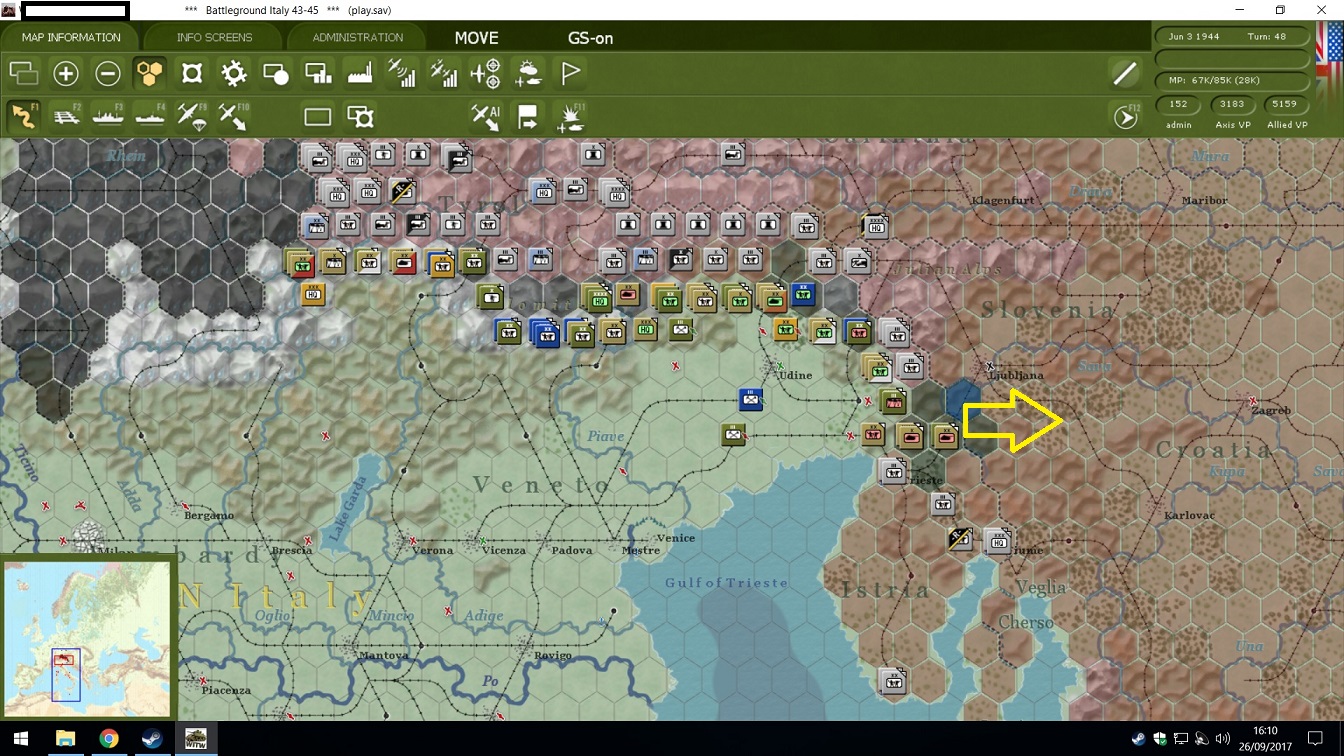Select the F4 amphibious ship mode
This screenshot has height=756, width=1344.
[x=150, y=116]
